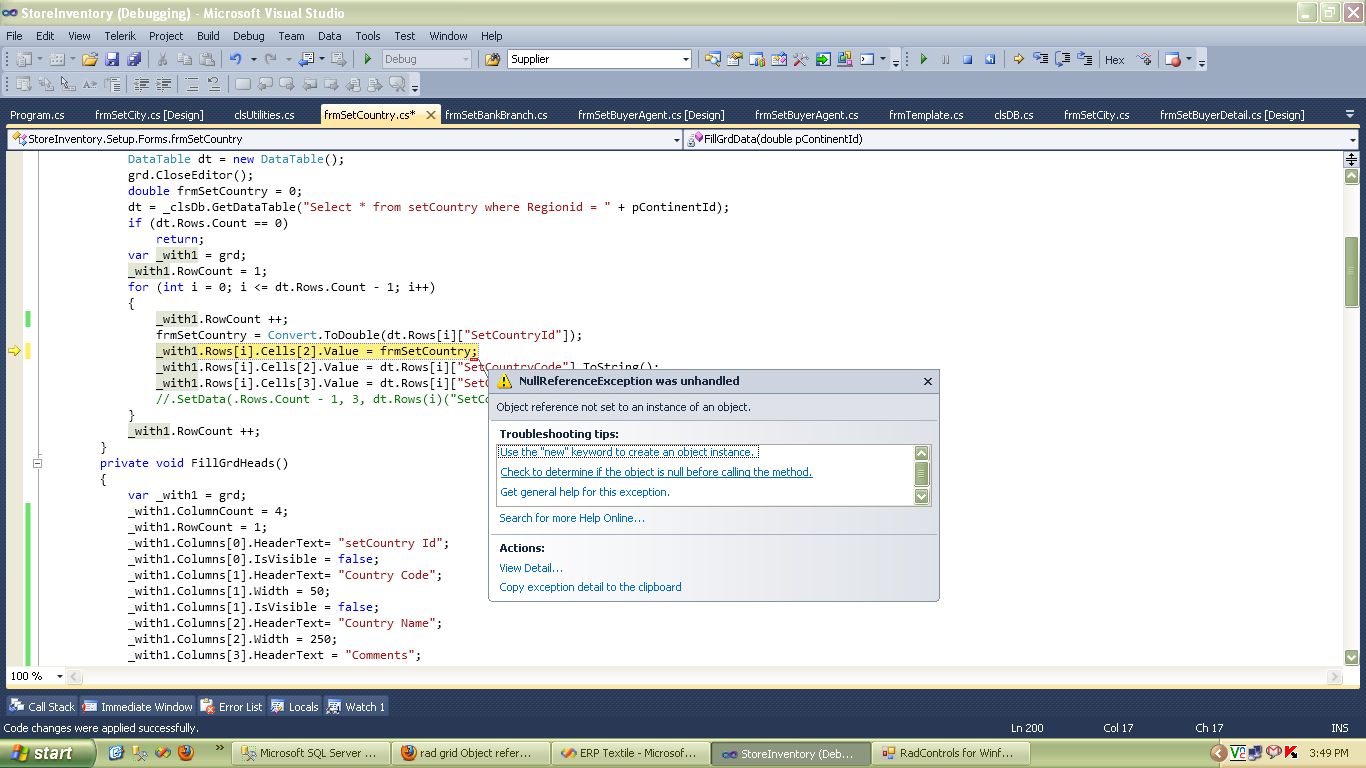This screenshot has height=768, width=1366.
Task: Collapse the FillGrdHeads method outline
Action: coord(37,463)
